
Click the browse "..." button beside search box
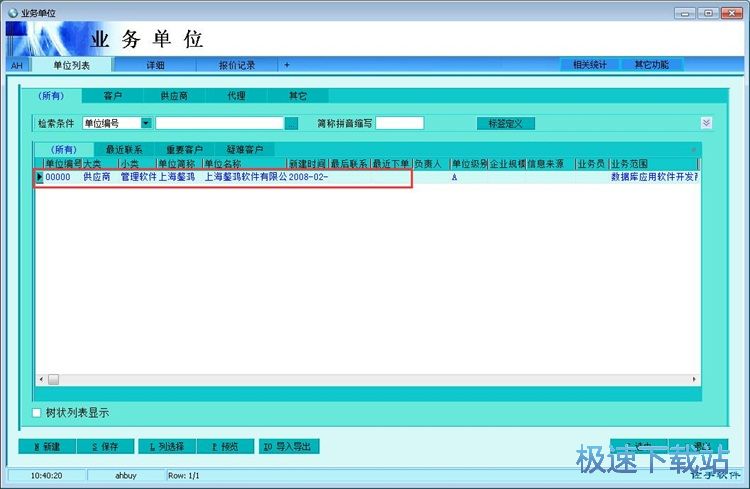(x=291, y=123)
